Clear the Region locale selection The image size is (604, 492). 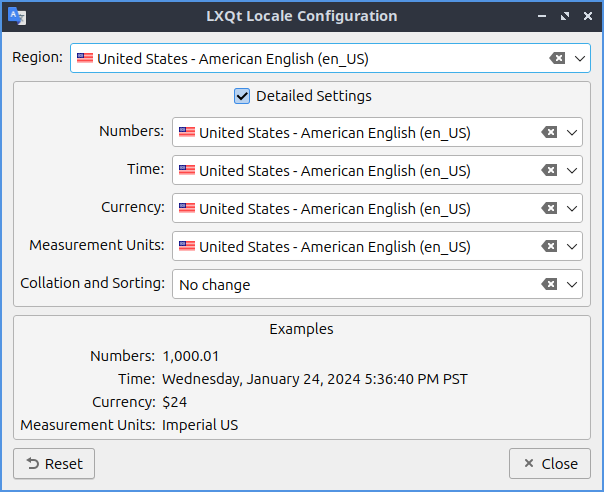point(557,59)
